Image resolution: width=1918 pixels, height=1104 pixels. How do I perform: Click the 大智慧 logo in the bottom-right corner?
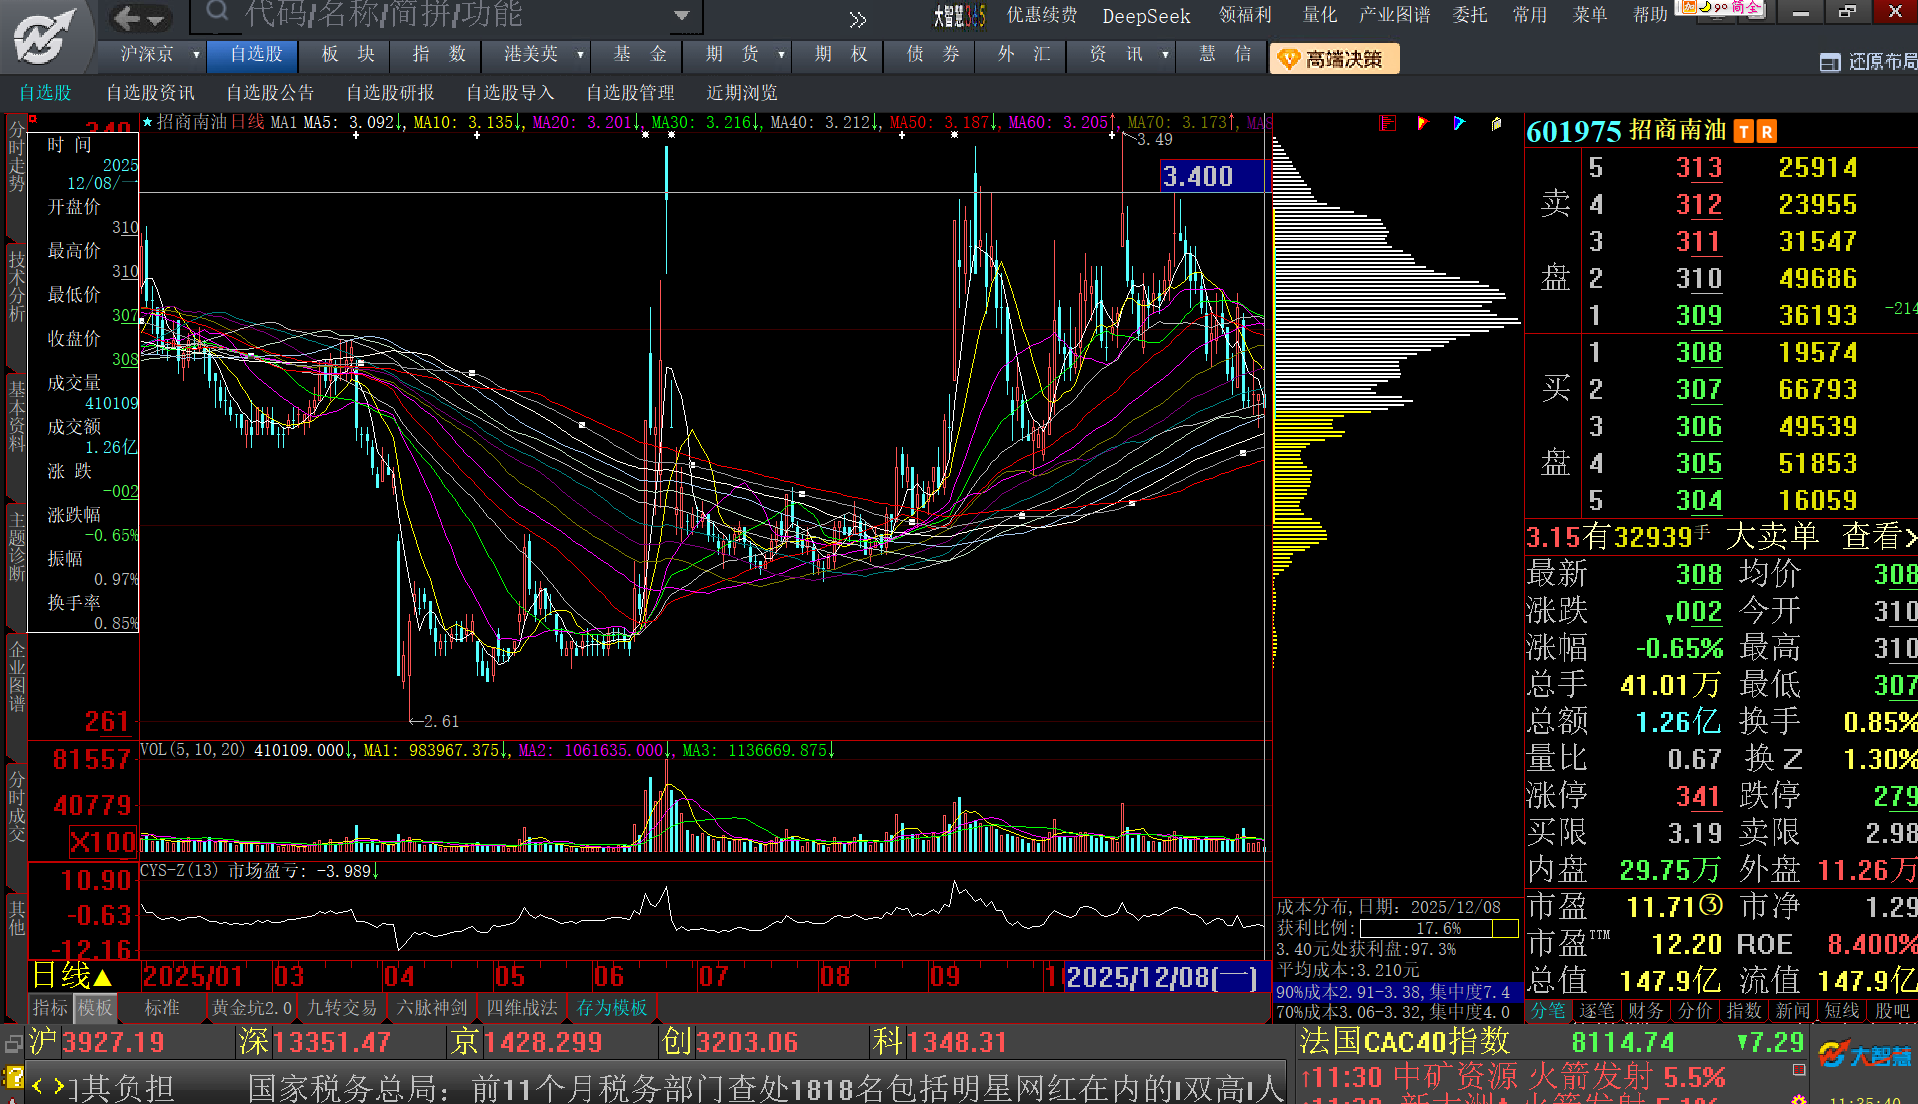1865,1055
